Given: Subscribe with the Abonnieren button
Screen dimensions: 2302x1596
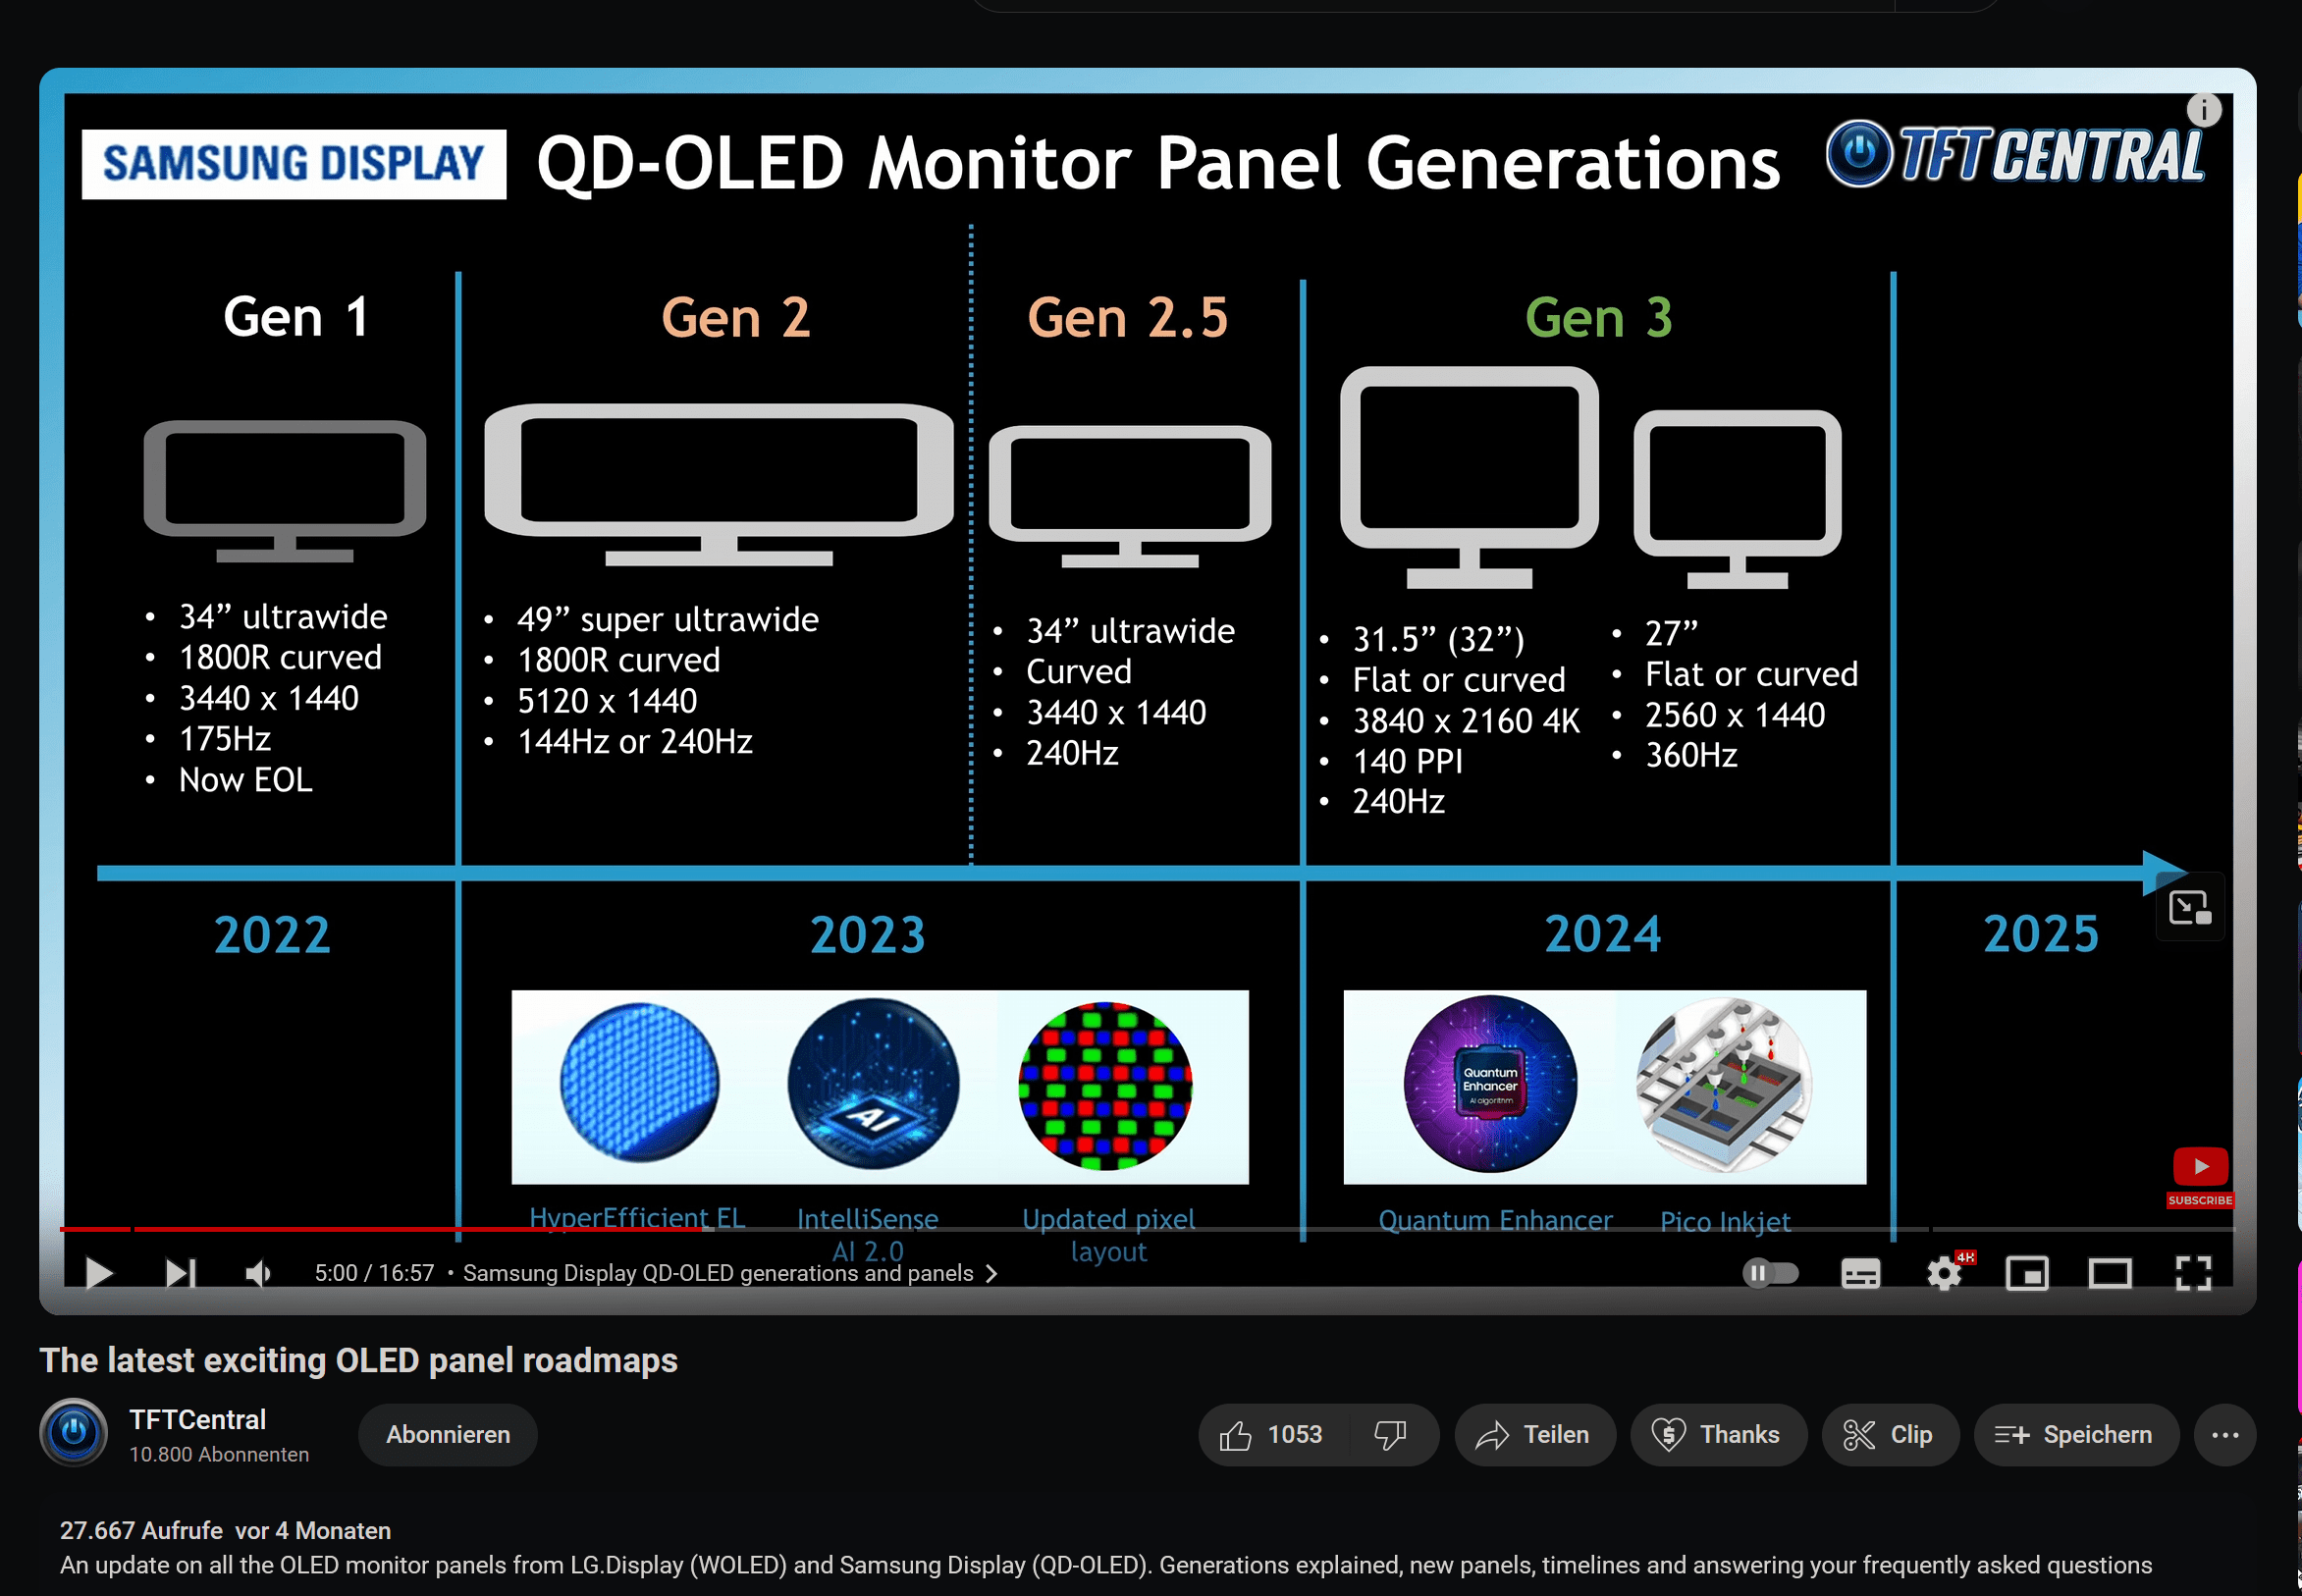Looking at the screenshot, I should [x=448, y=1435].
